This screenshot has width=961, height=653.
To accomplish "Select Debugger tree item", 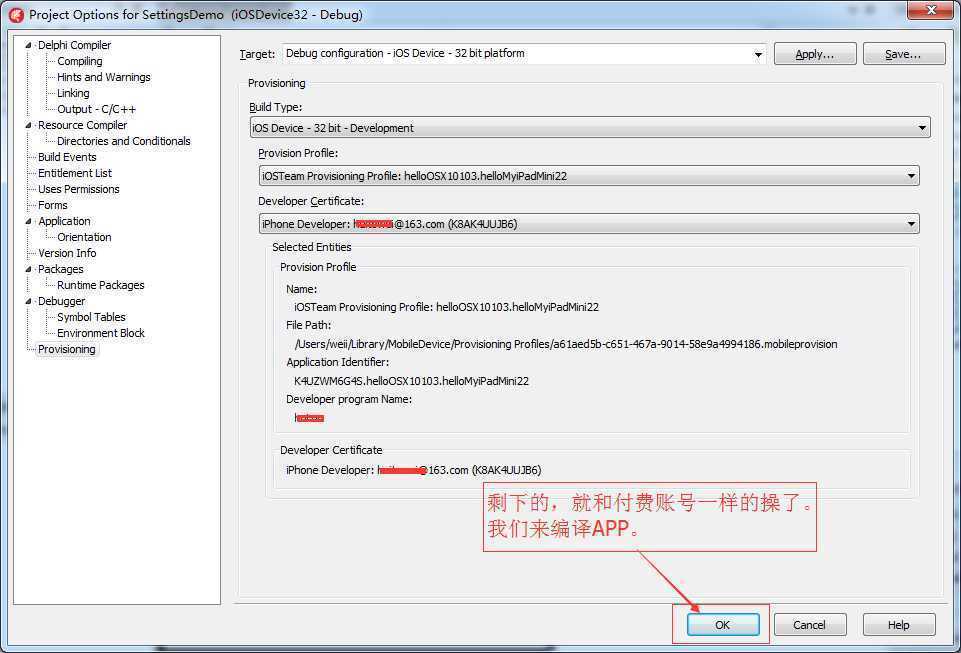I will point(61,300).
